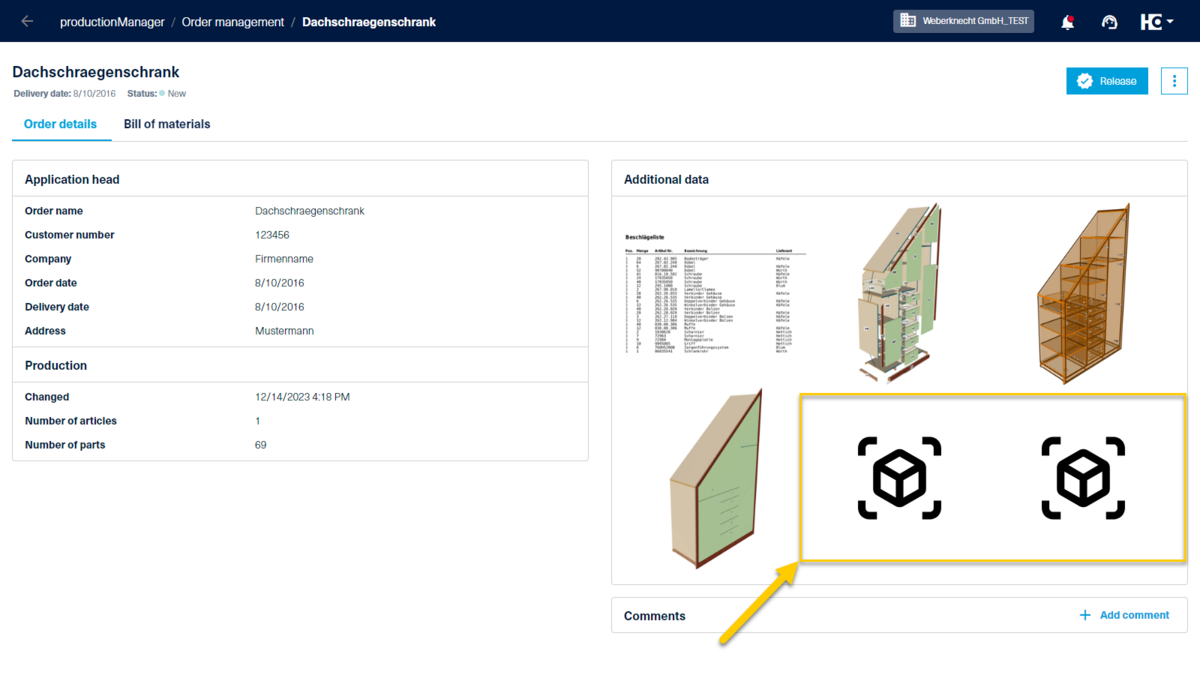
Task: Open Order management from the breadcrumb
Action: pos(233,21)
